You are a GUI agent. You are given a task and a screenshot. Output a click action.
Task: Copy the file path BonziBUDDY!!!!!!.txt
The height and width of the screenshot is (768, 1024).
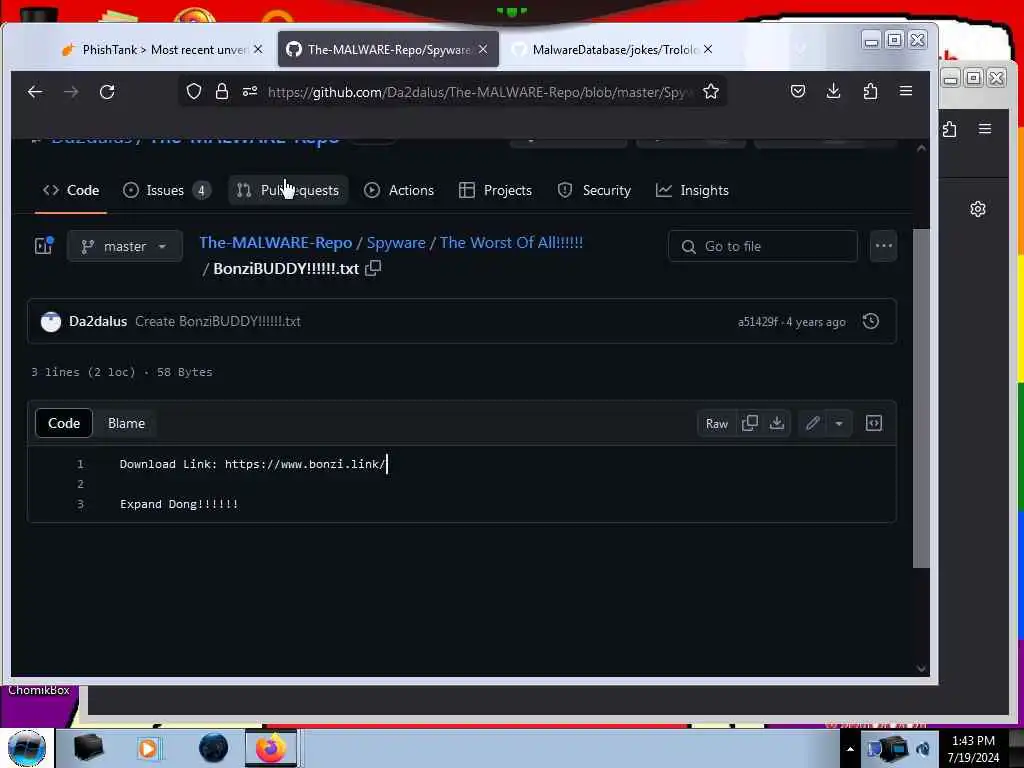click(373, 268)
